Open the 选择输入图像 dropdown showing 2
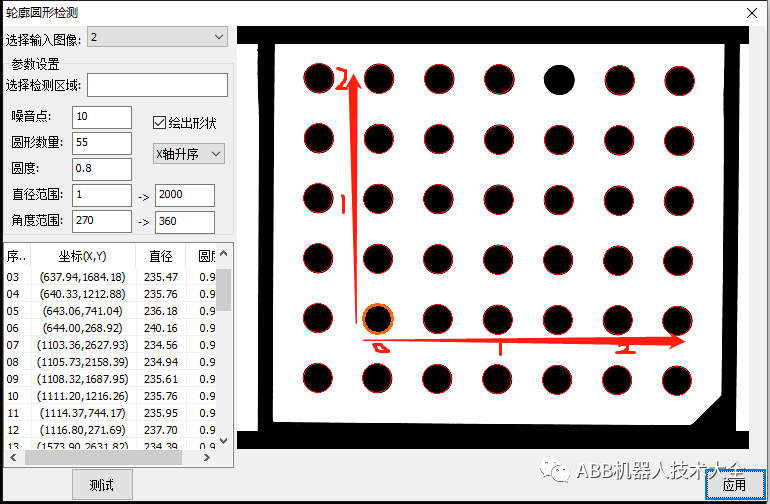The width and height of the screenshot is (770, 504). click(x=157, y=37)
